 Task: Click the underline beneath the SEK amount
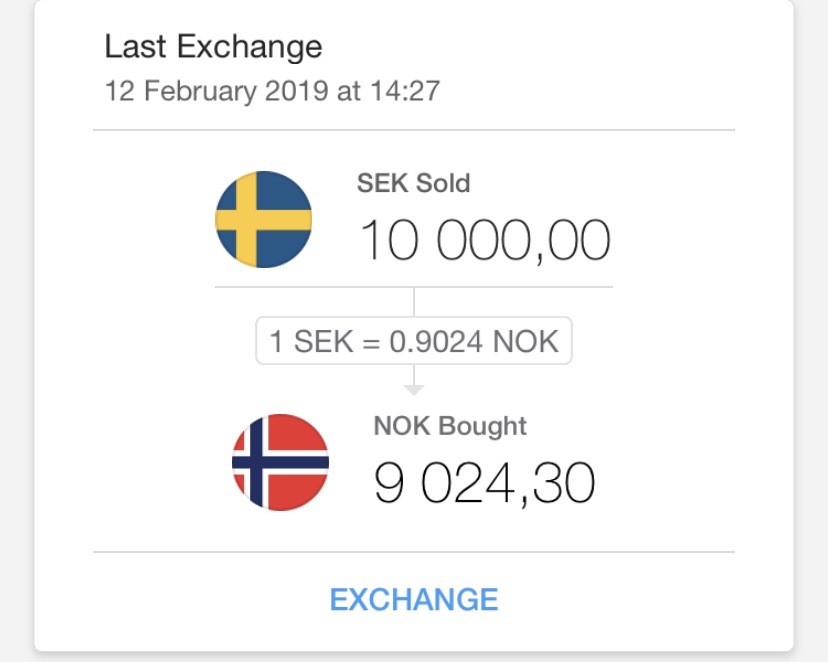click(414, 287)
